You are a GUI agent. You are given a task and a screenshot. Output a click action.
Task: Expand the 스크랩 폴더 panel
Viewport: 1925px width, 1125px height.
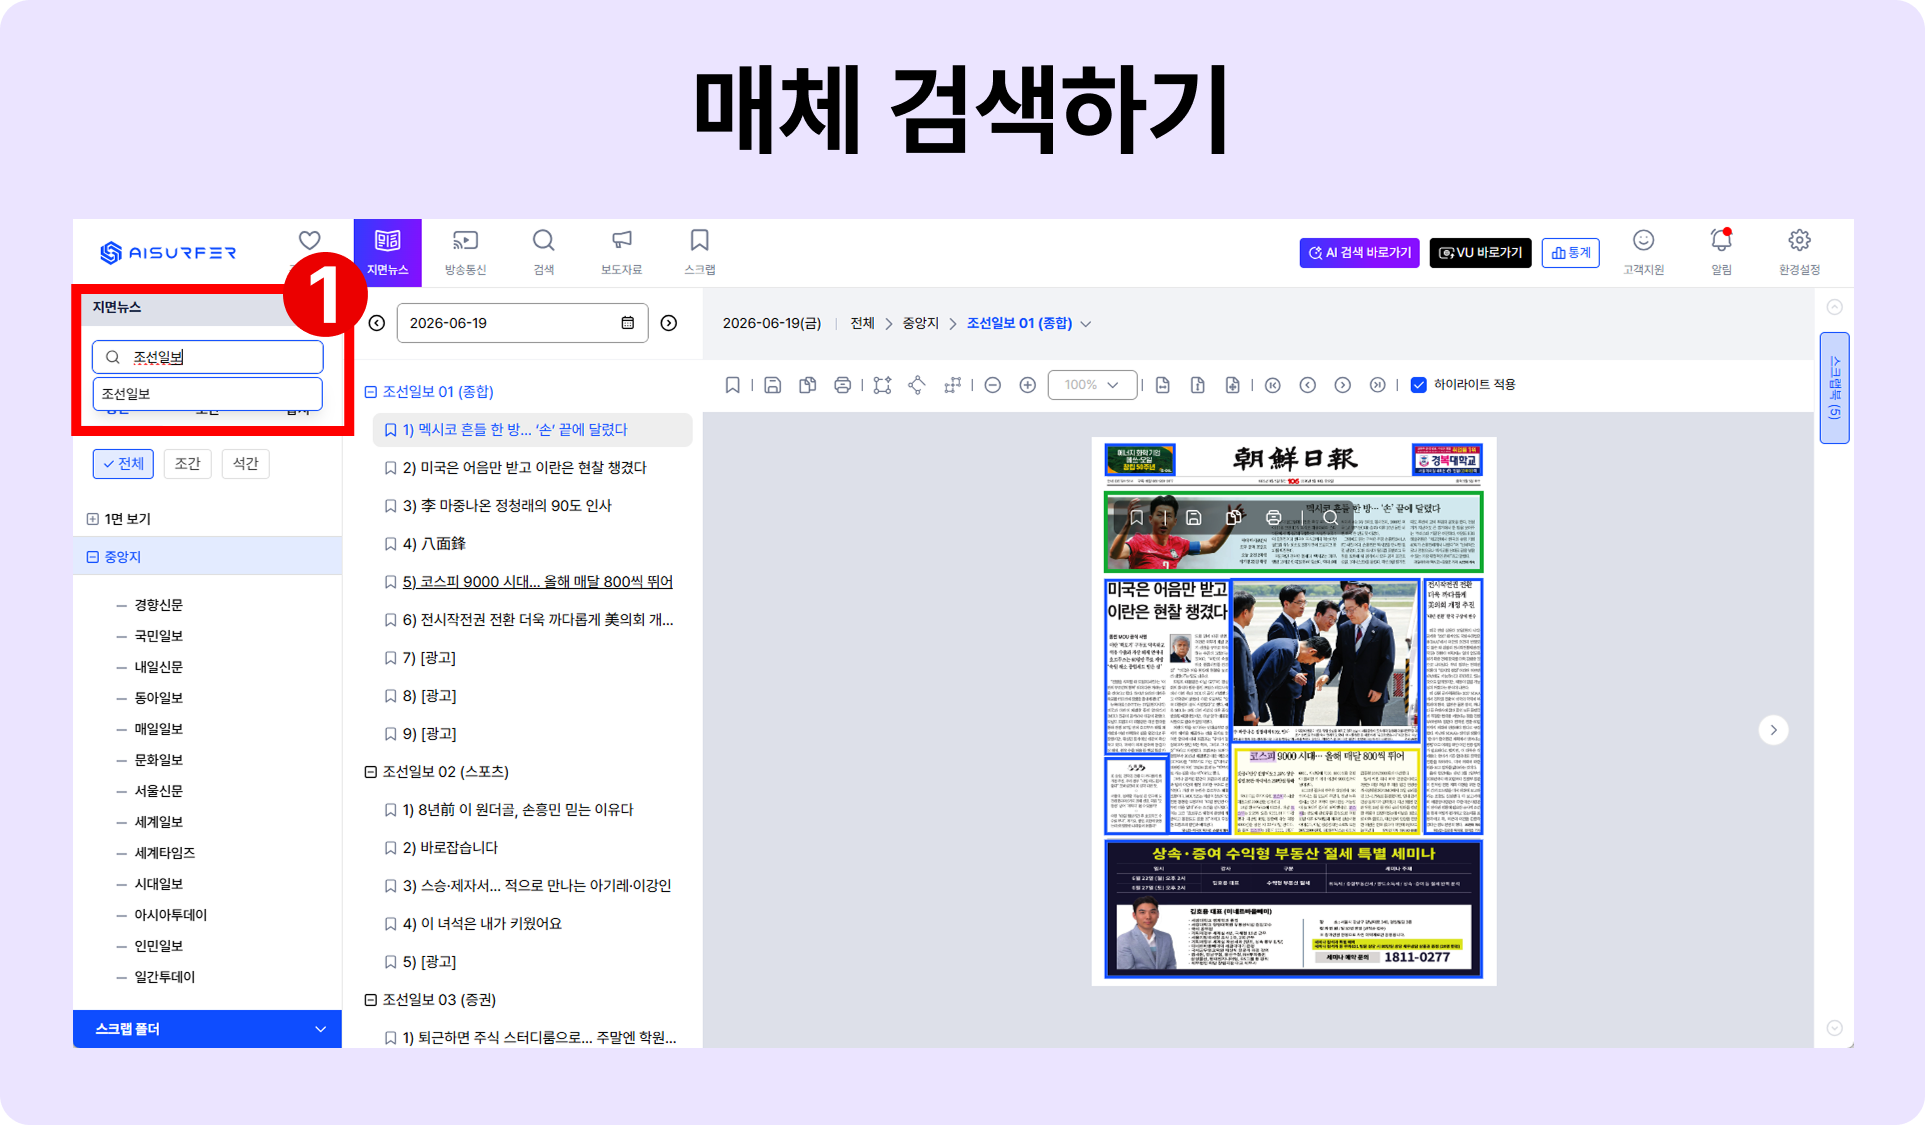point(207,1028)
